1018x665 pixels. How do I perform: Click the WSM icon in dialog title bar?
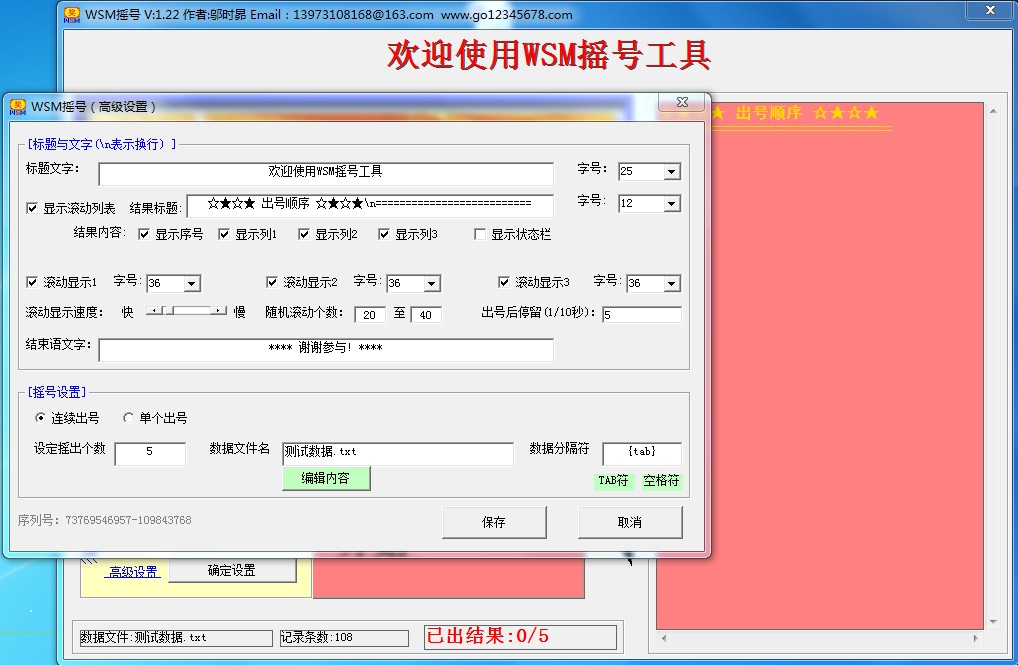17,106
